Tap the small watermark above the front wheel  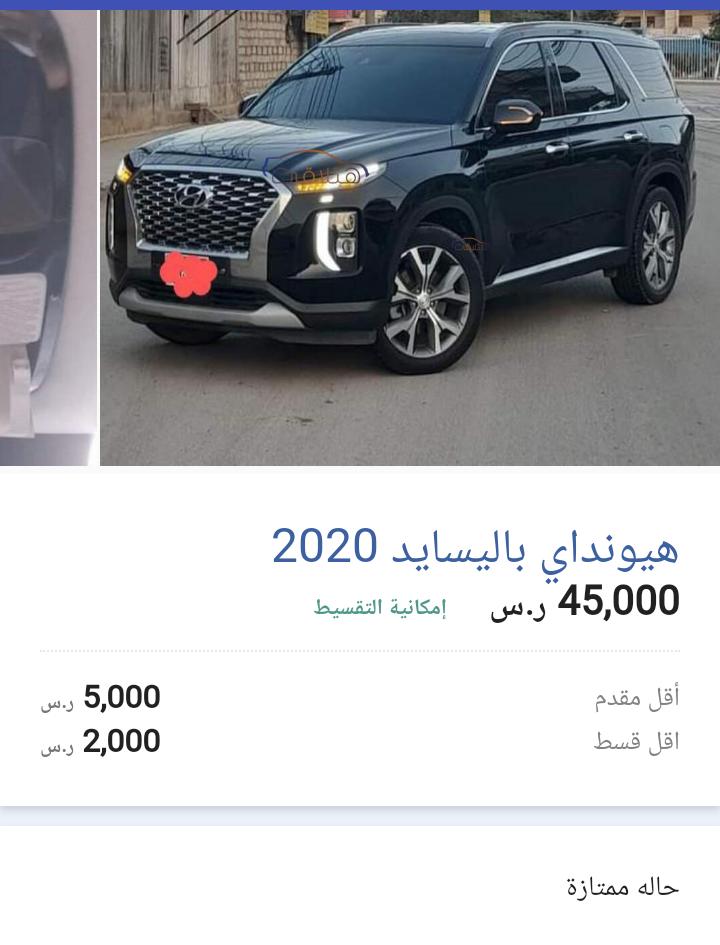(x=471, y=245)
